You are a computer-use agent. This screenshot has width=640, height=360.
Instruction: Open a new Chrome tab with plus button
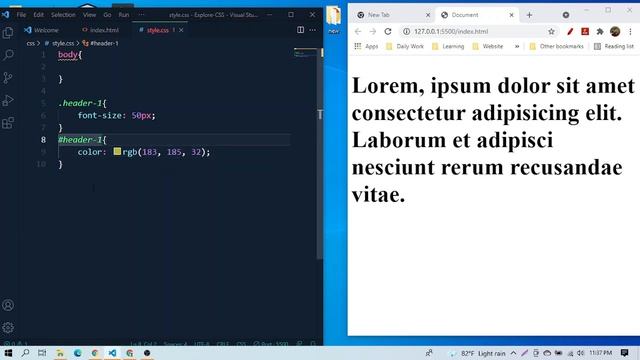[529, 15]
